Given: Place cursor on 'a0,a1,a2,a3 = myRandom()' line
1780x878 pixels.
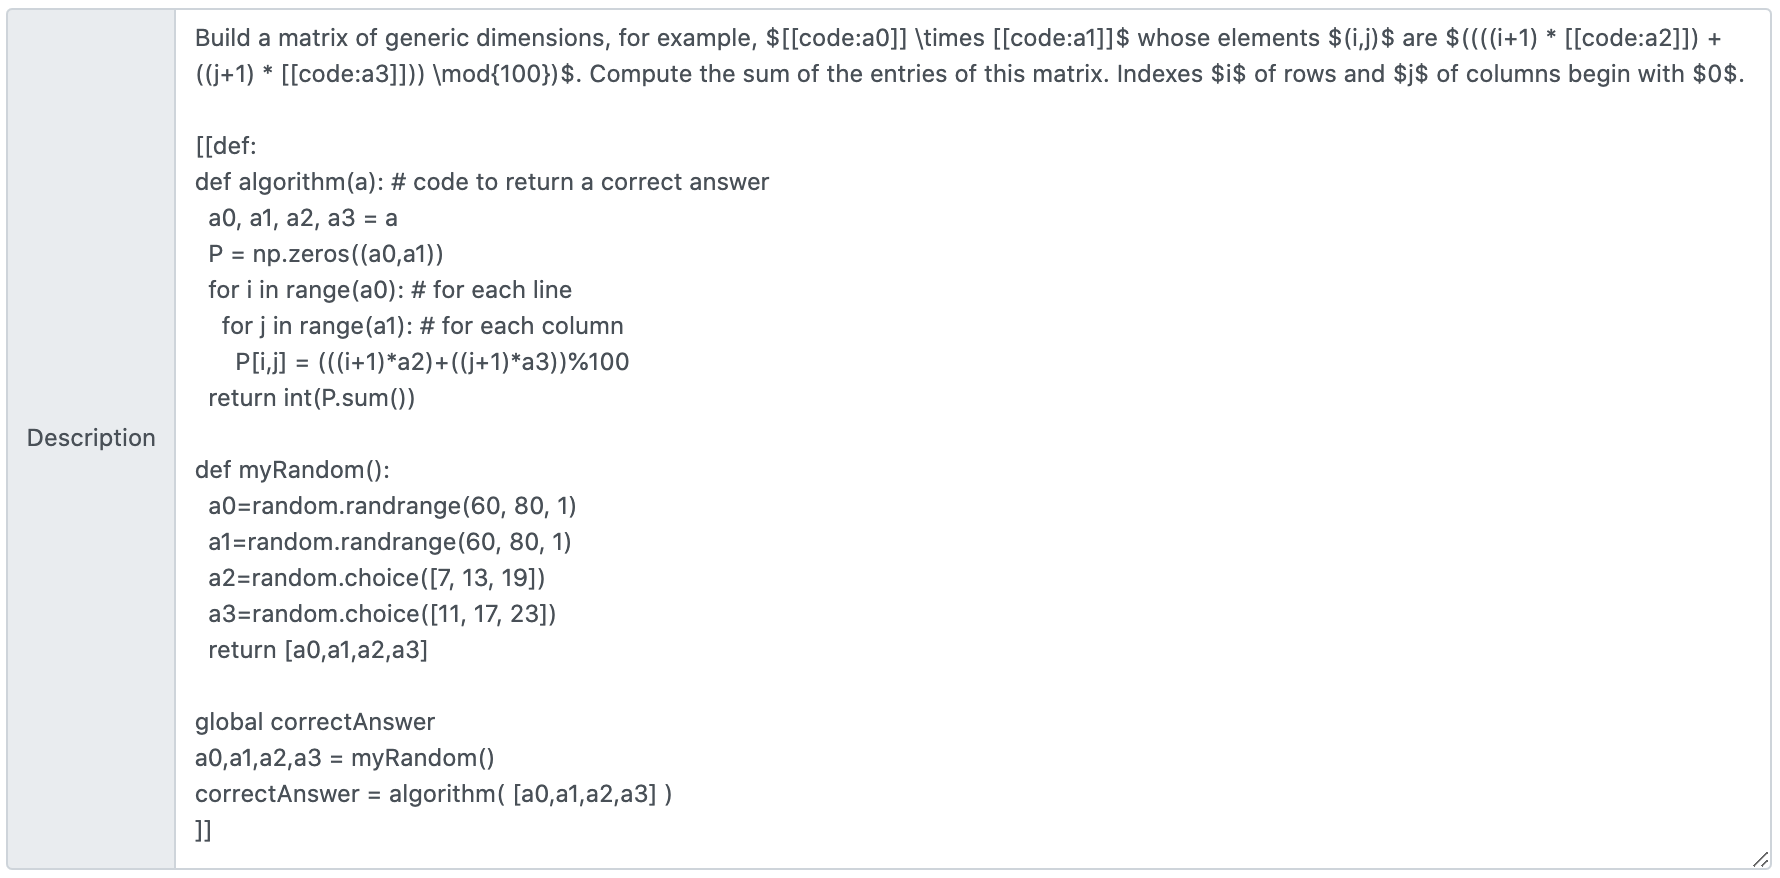Looking at the screenshot, I should (x=344, y=758).
